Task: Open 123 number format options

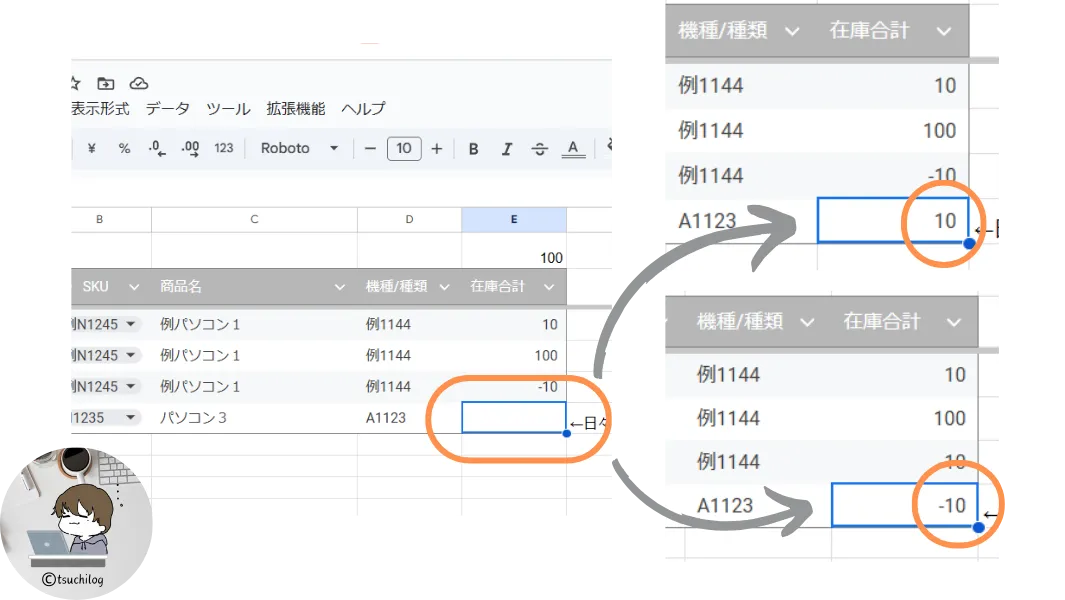Action: [224, 148]
